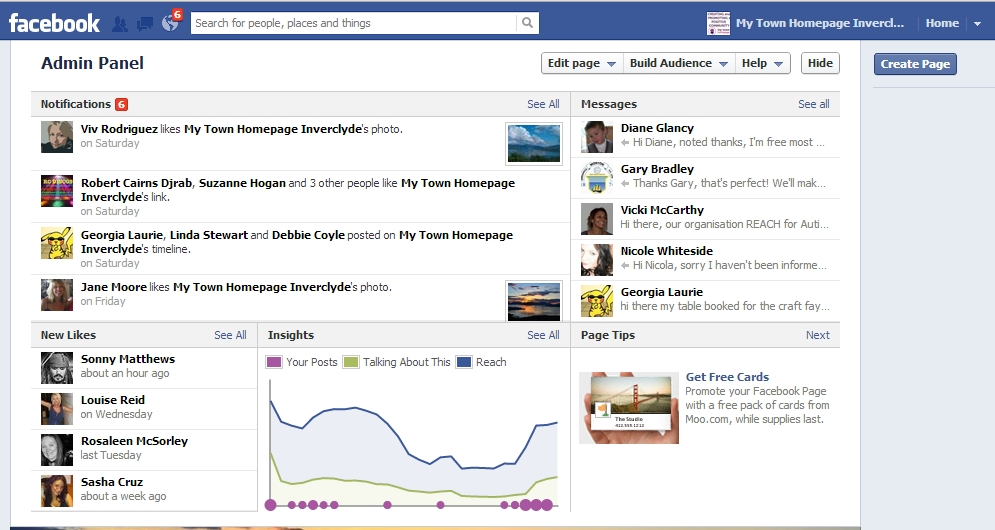Open Gary Bradley's message avatar

click(597, 178)
